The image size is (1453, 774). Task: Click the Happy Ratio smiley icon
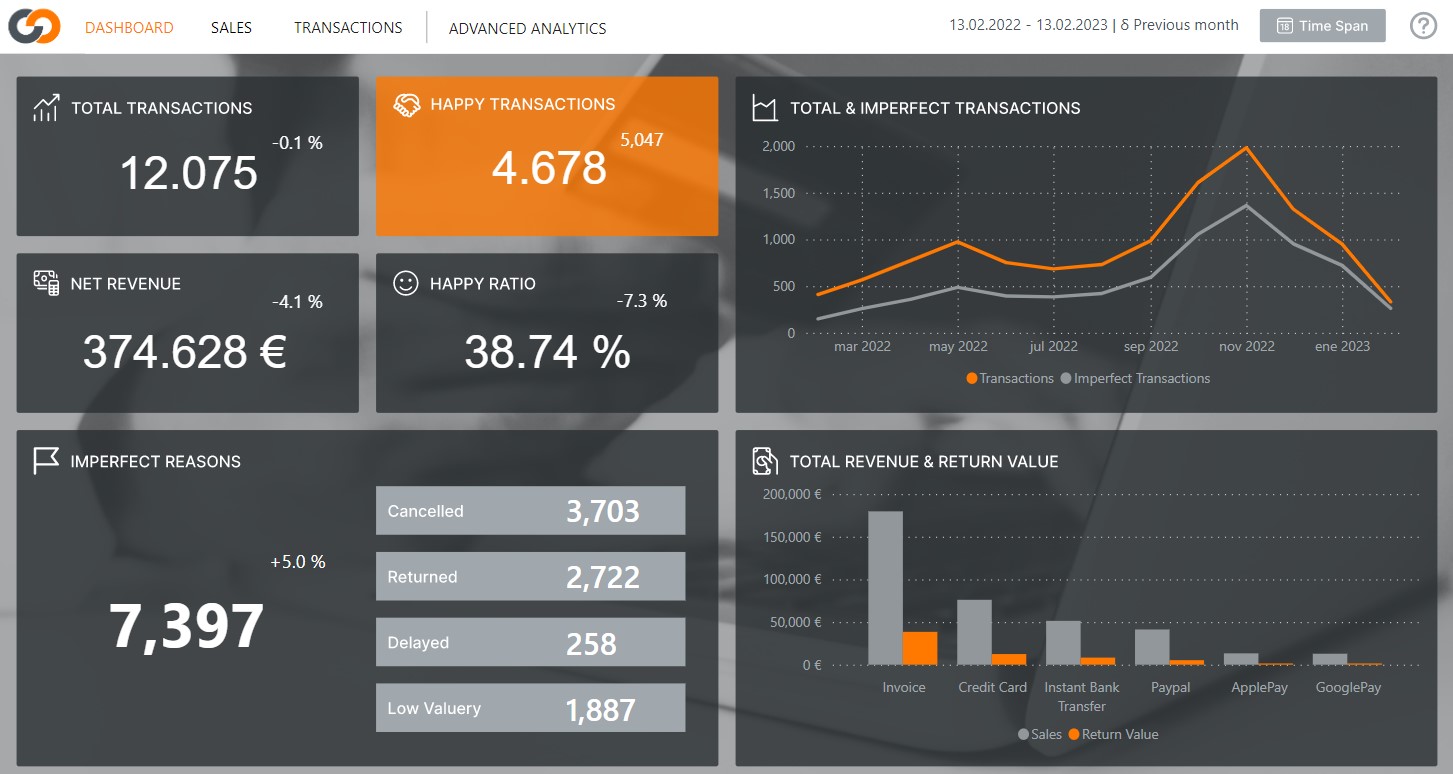(x=405, y=283)
